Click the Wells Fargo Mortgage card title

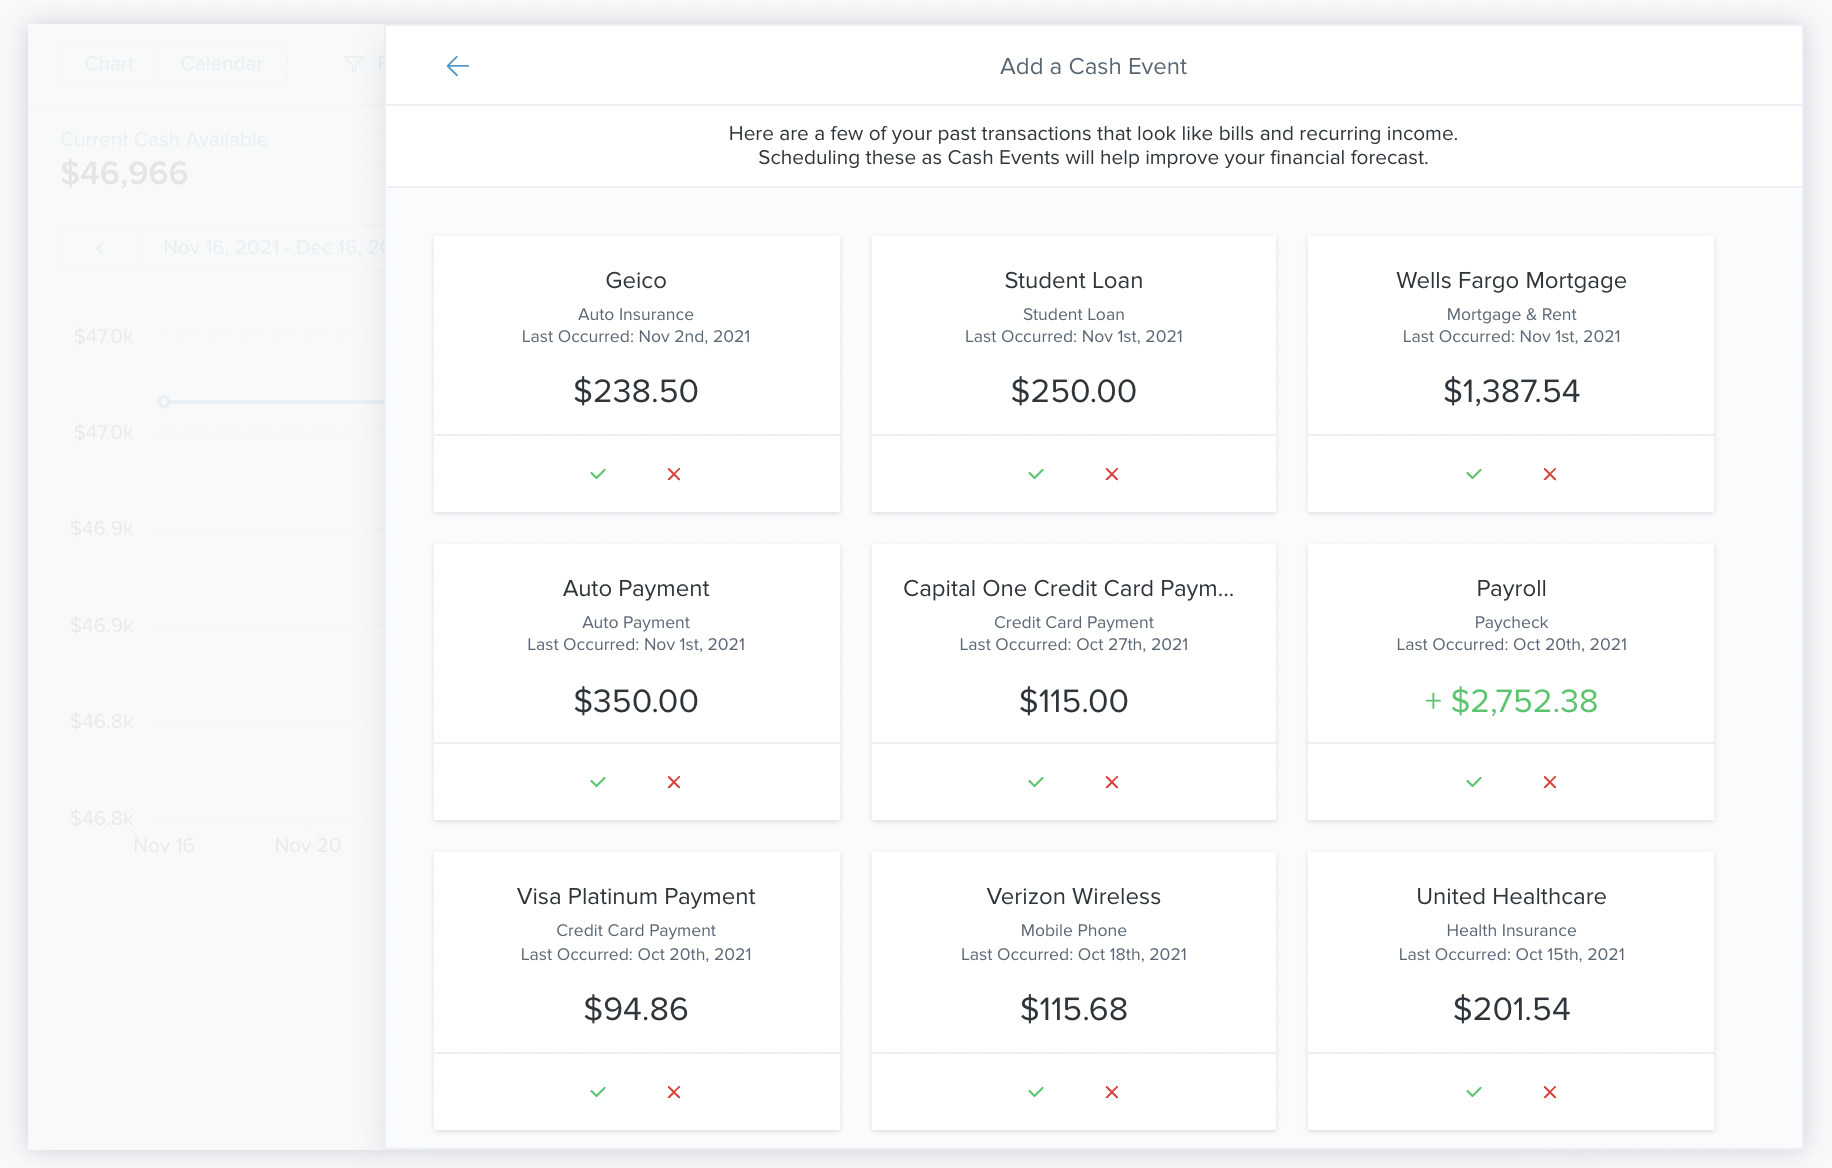click(x=1511, y=281)
